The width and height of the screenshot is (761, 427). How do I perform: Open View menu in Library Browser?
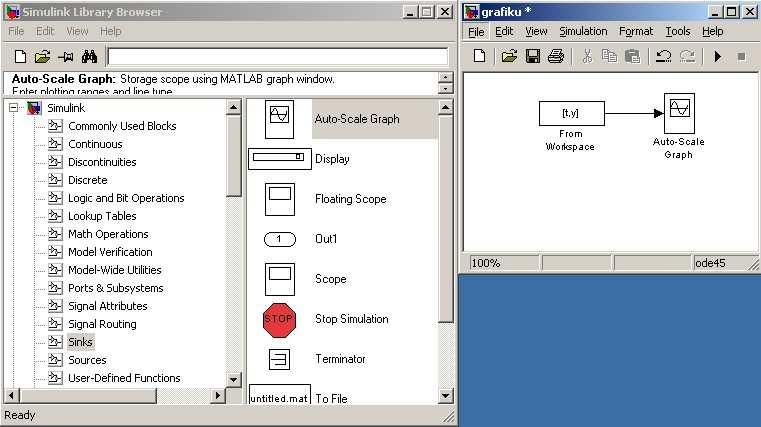click(x=77, y=31)
